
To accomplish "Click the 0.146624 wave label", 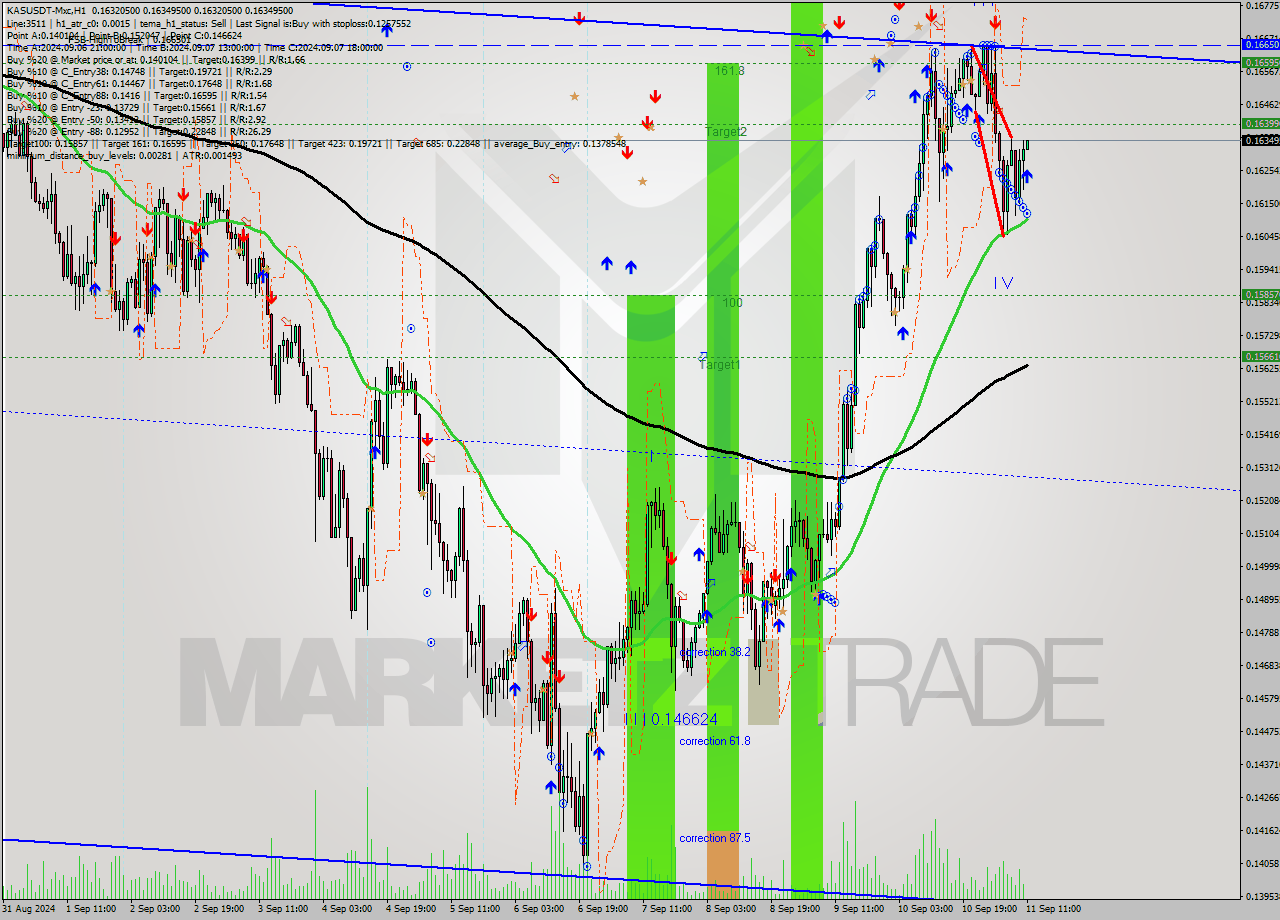I will pos(684,719).
